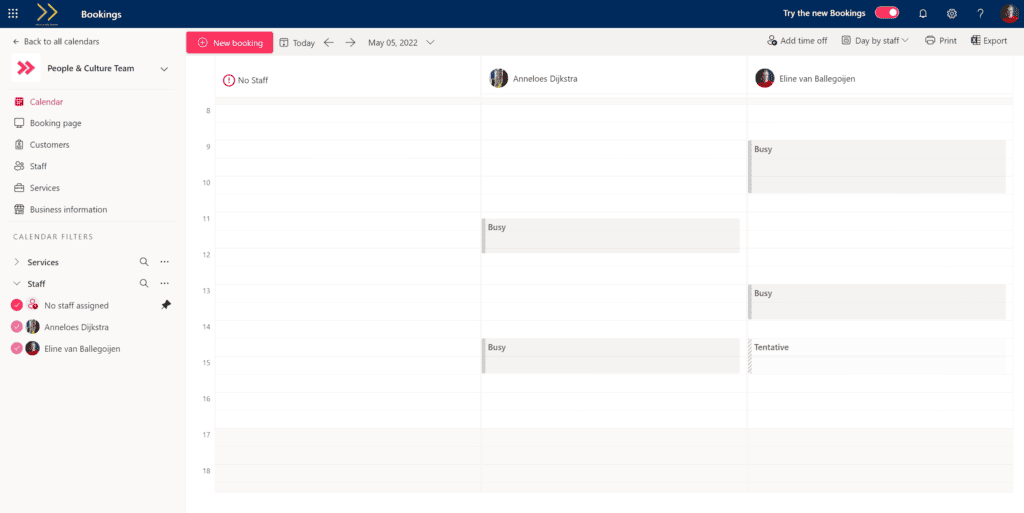This screenshot has width=1024, height=513.
Task: Click the No Staff warning icon in column header
Action: [x=229, y=80]
